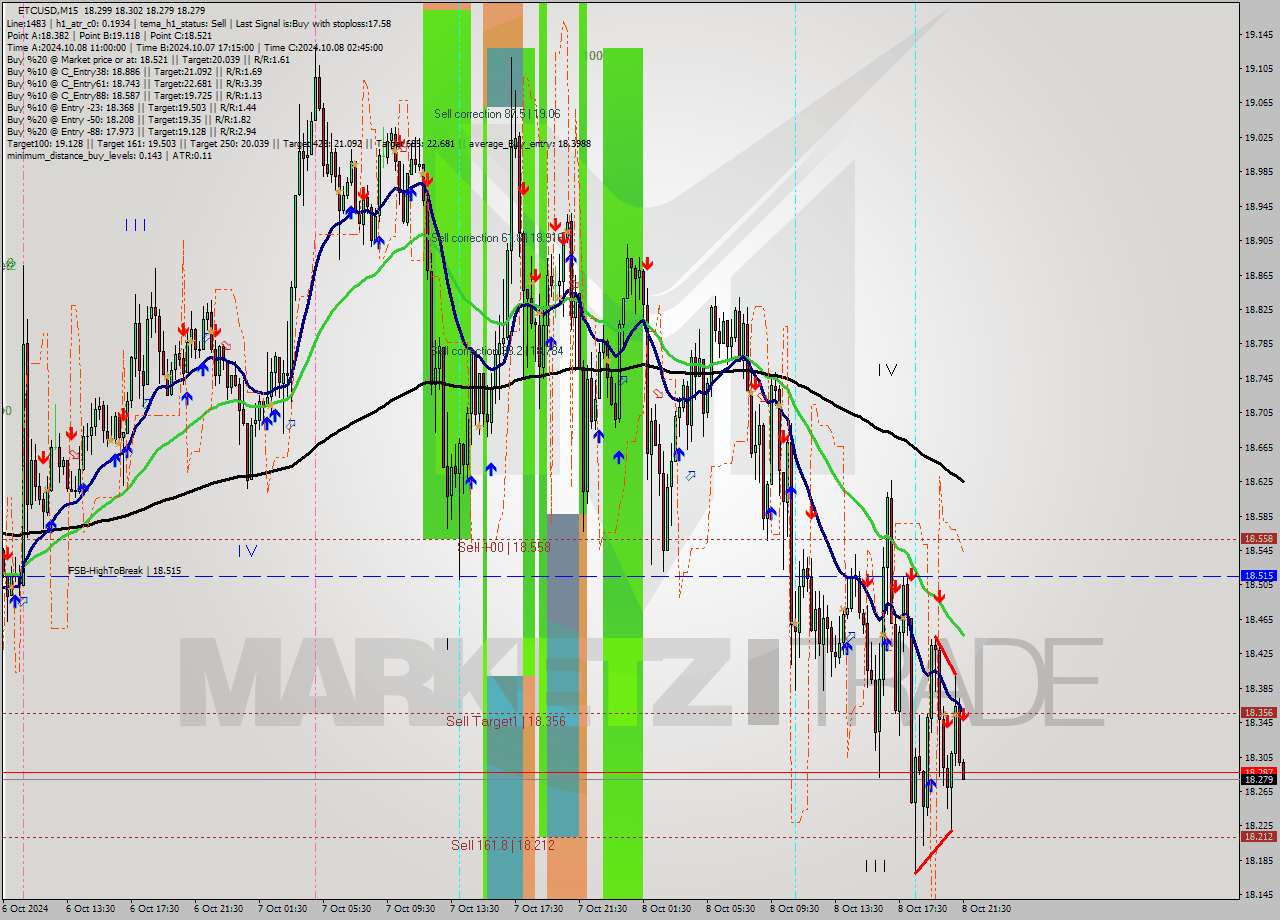Select the red 18.212 price tag

tap(1258, 836)
